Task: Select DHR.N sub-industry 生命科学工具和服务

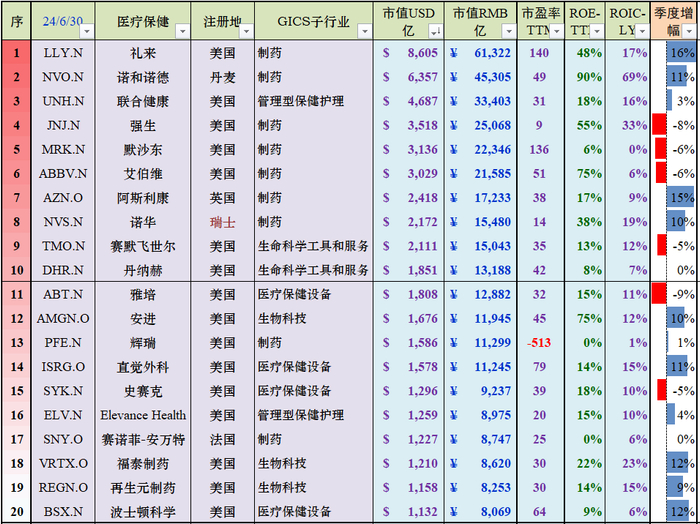Action: click(313, 270)
